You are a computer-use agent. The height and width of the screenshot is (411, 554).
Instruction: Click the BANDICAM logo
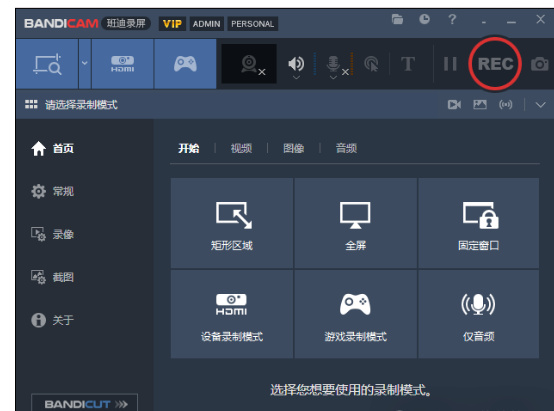61,24
